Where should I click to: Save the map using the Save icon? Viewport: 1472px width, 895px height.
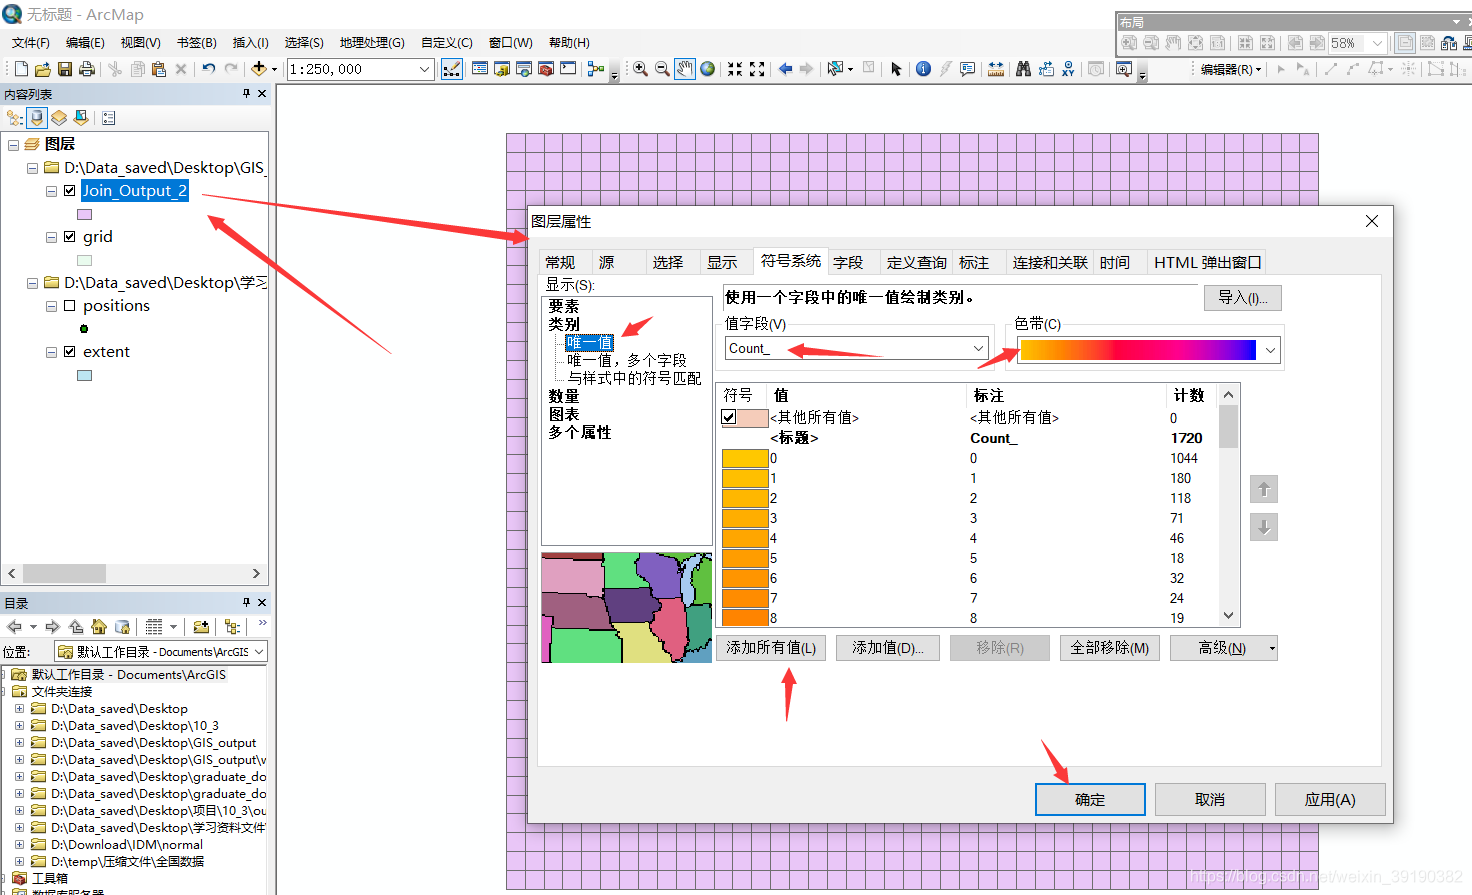coord(64,69)
